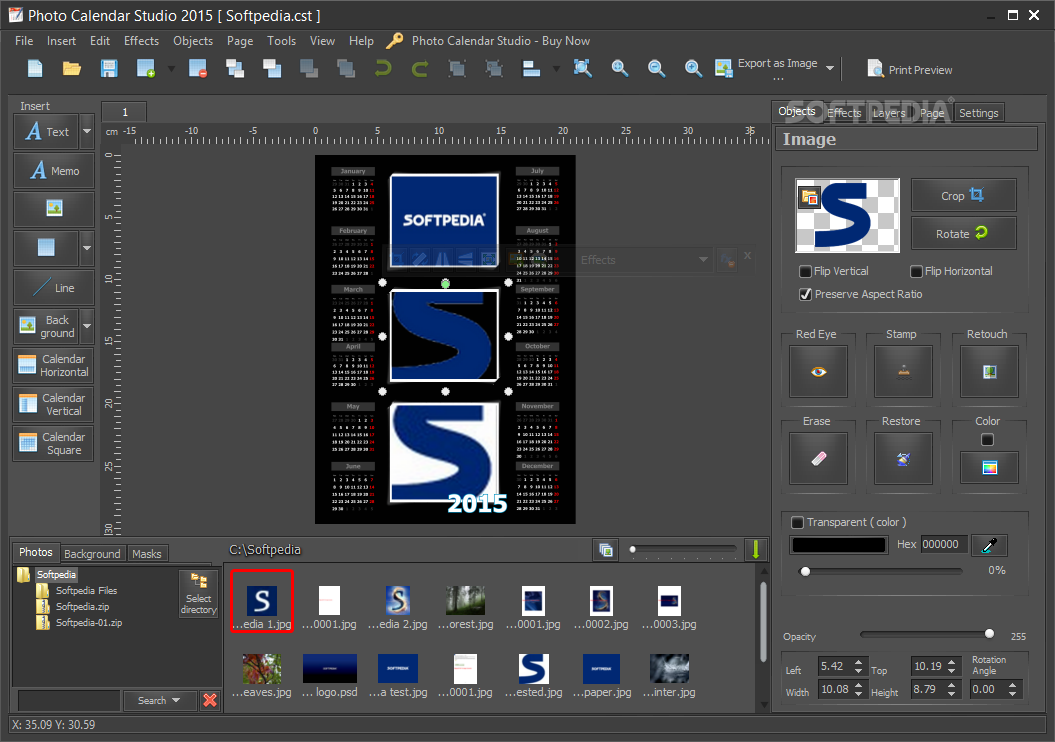Viewport: 1055px width, 742px height.
Task: Select the ...eaves.jpg thumbnail
Action: coord(262,675)
